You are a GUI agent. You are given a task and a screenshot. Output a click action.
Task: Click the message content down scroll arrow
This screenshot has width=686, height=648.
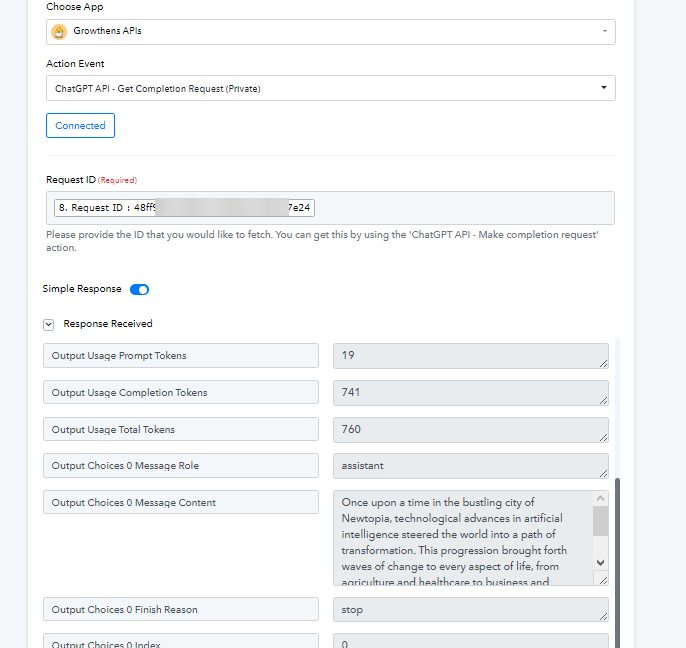click(x=601, y=563)
